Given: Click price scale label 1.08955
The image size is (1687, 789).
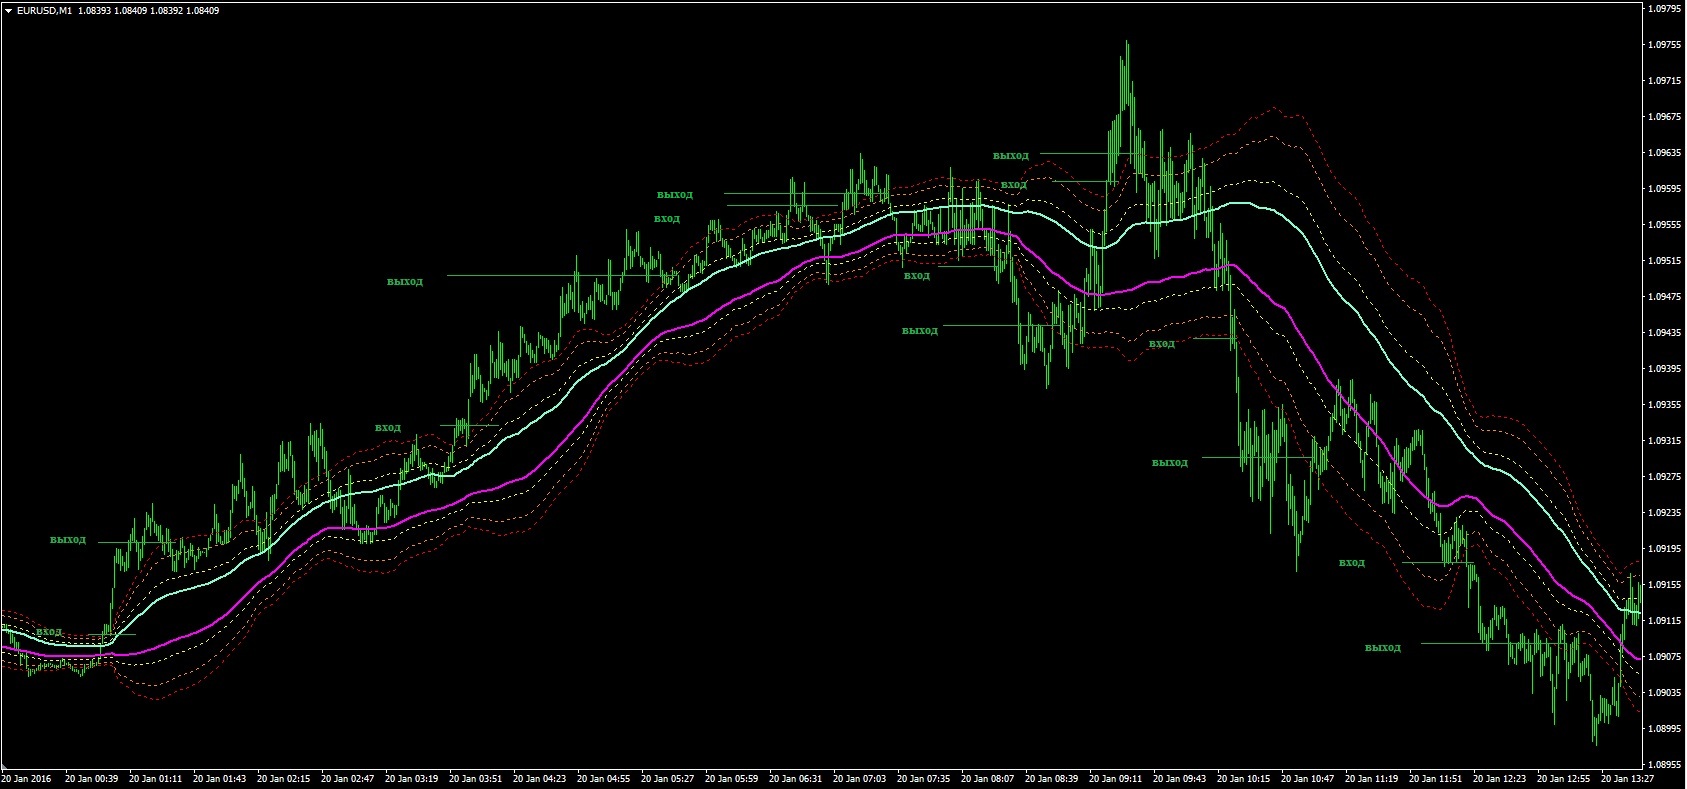Looking at the screenshot, I should point(1665,765).
